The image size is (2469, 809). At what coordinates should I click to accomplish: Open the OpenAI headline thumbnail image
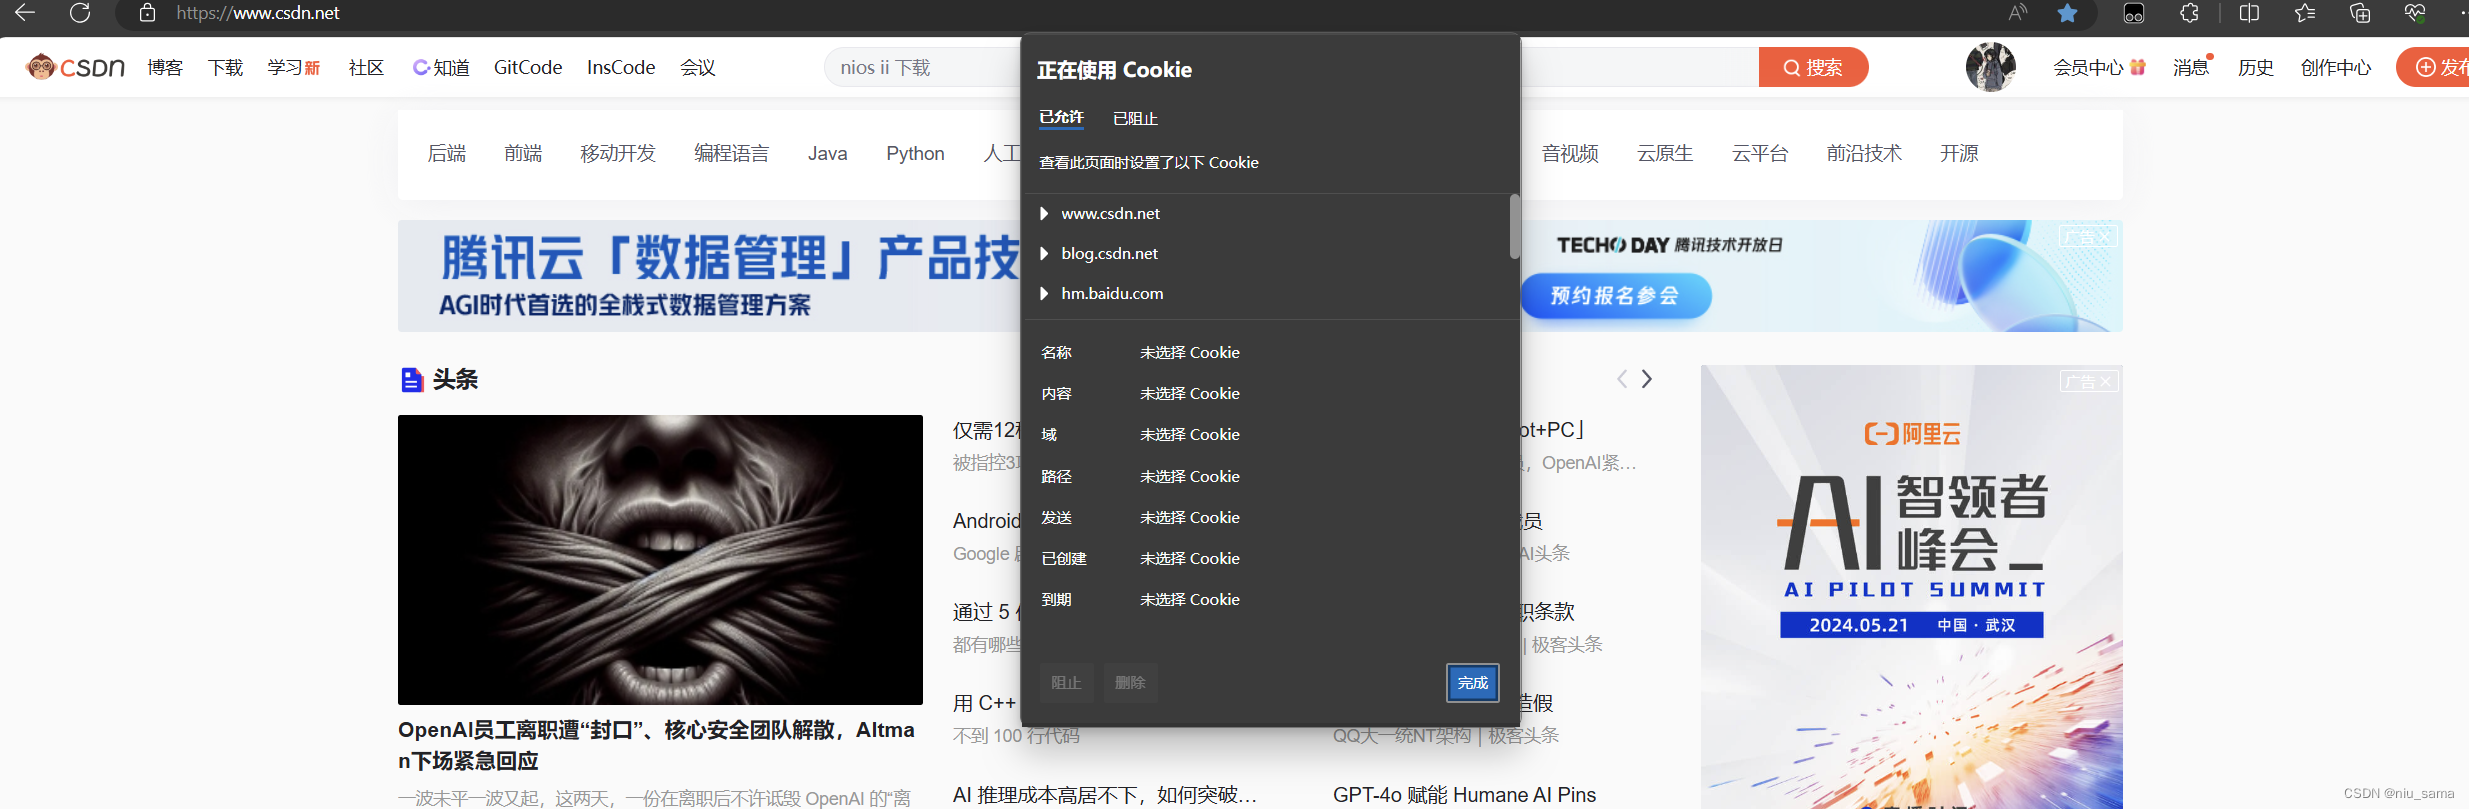pyautogui.click(x=660, y=560)
